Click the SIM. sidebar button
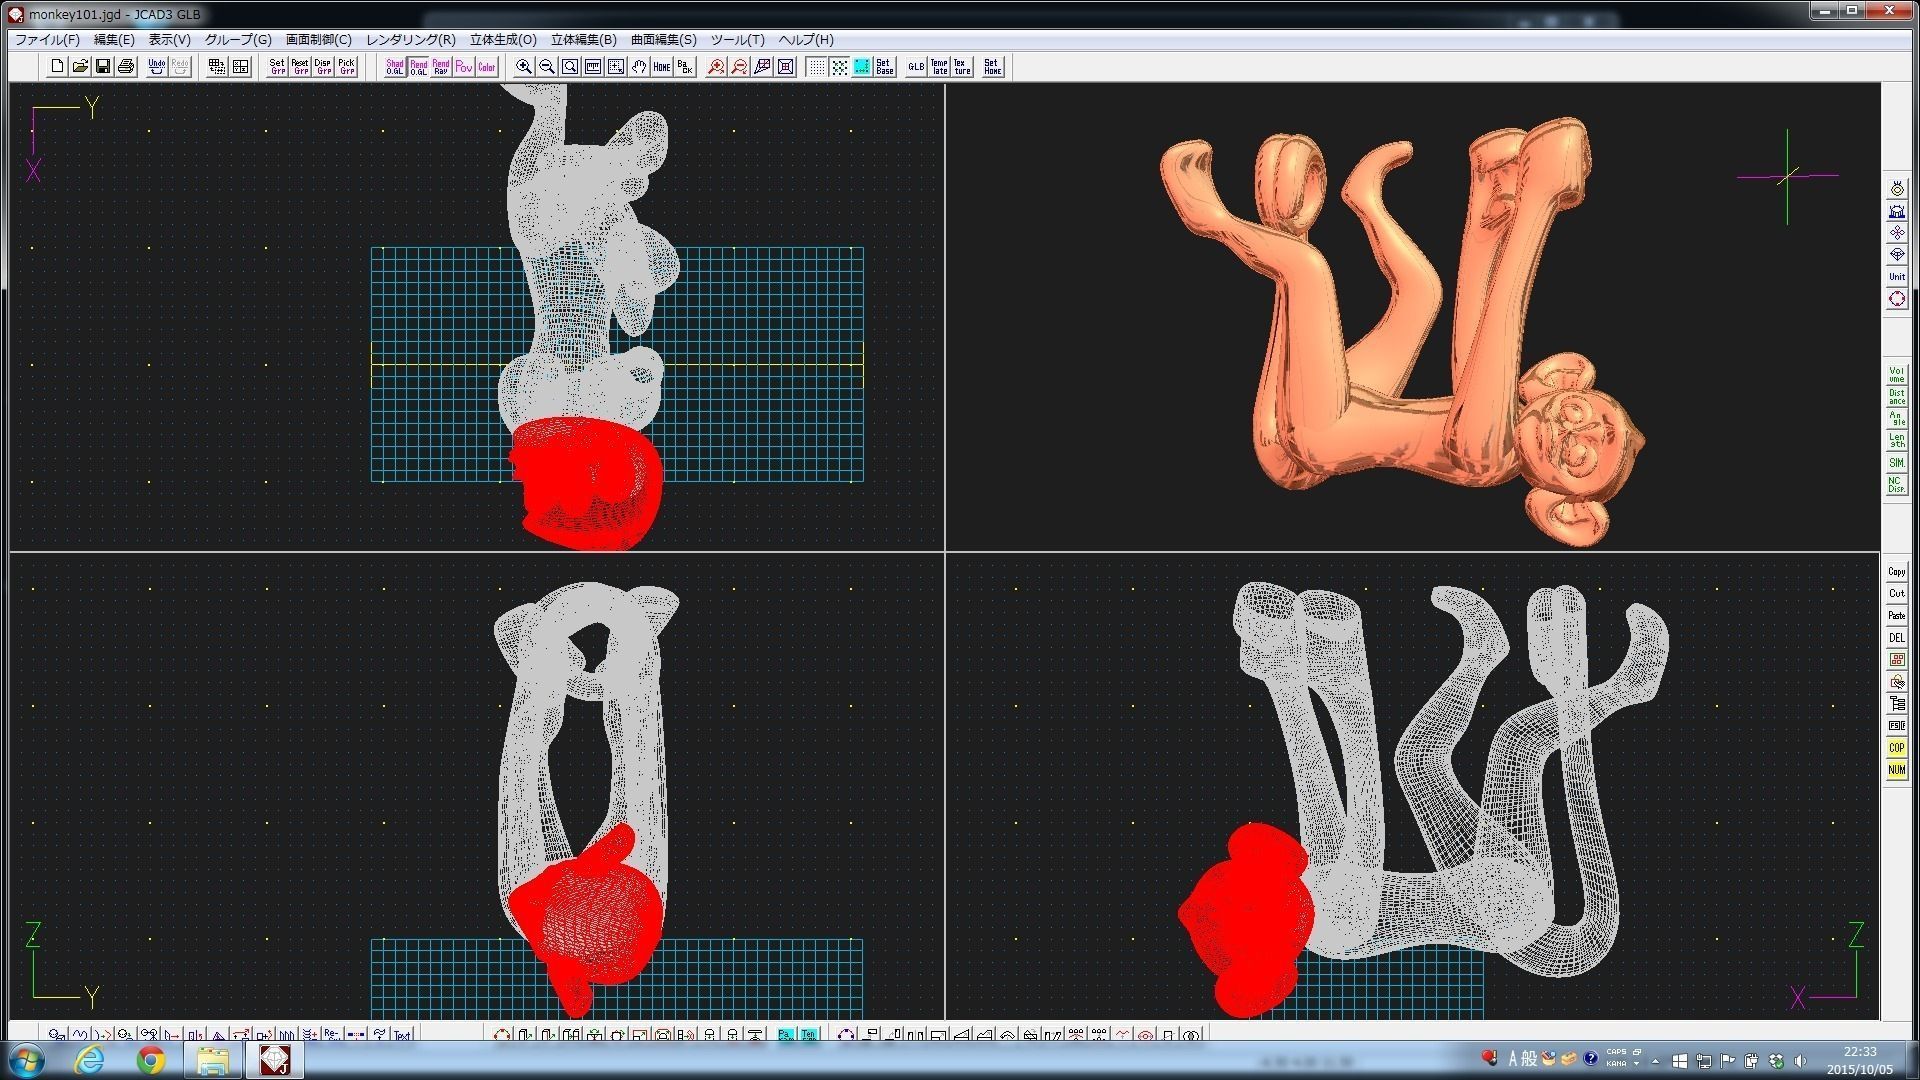Screen dimensions: 1920x1080 1897,463
